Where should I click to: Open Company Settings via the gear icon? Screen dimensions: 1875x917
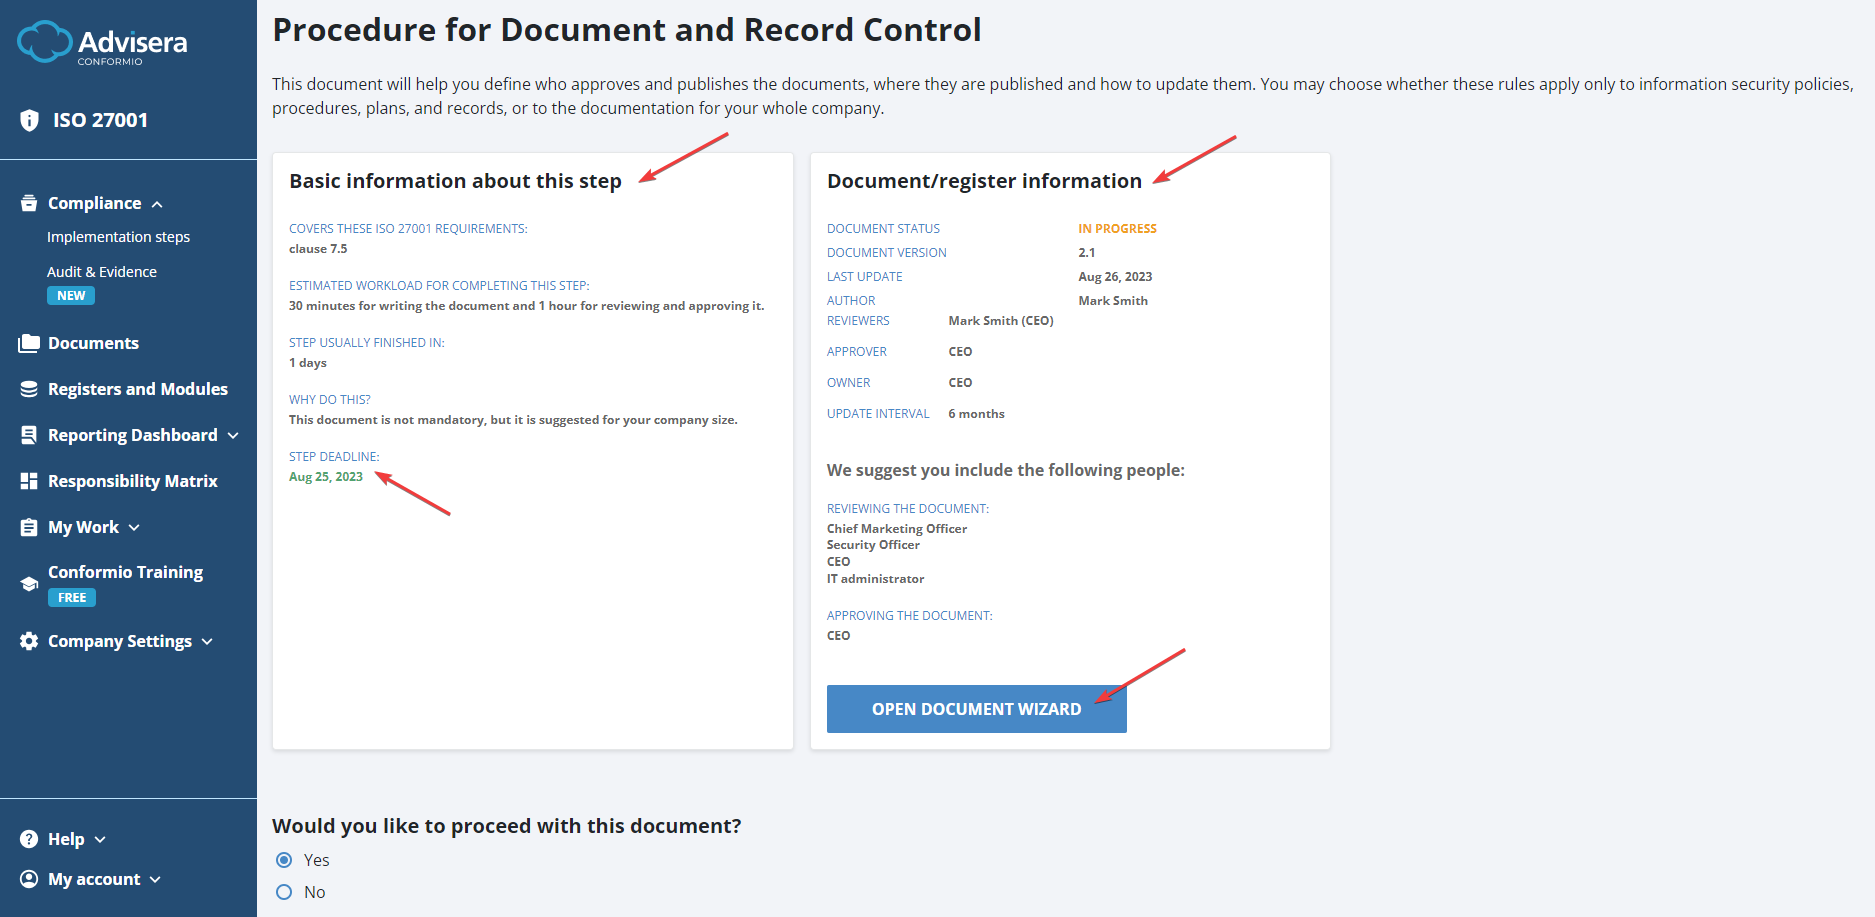pyautogui.click(x=29, y=641)
